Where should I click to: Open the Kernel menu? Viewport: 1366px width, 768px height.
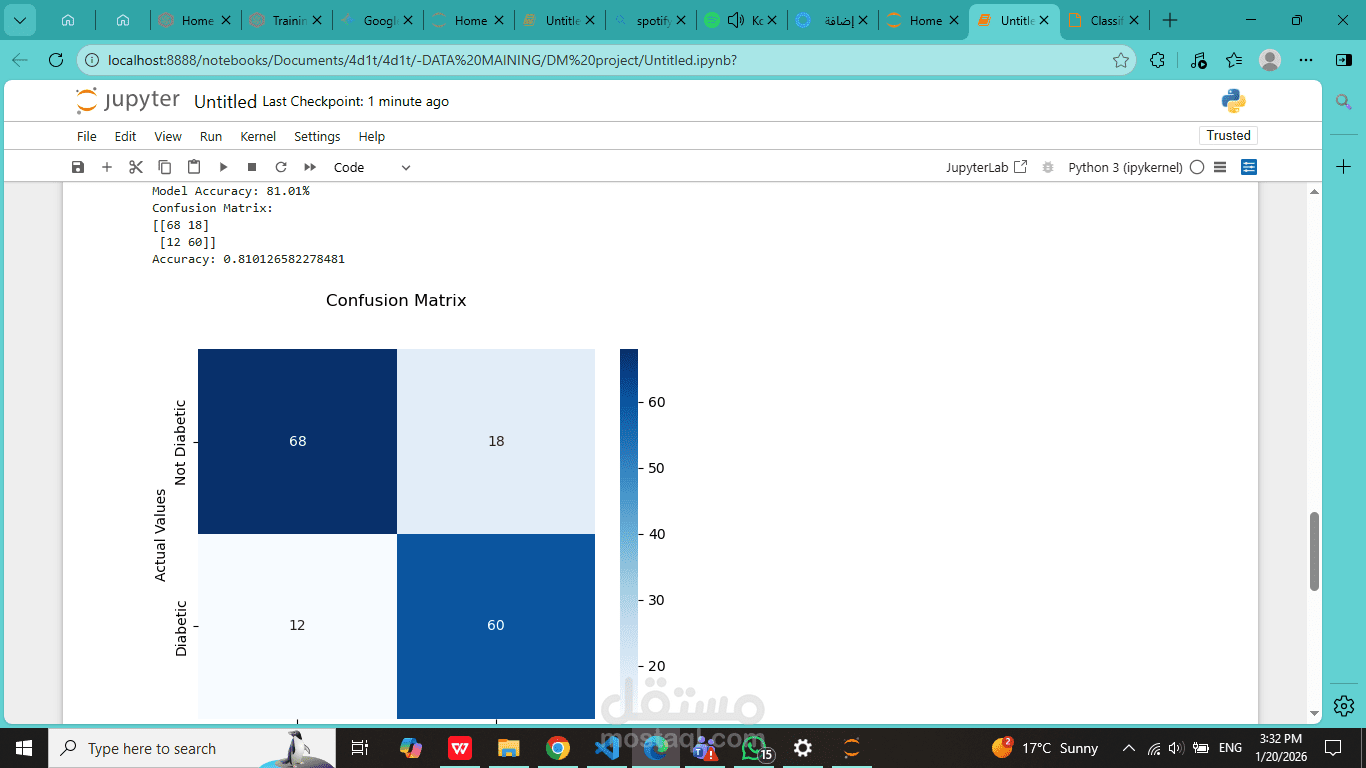click(258, 136)
